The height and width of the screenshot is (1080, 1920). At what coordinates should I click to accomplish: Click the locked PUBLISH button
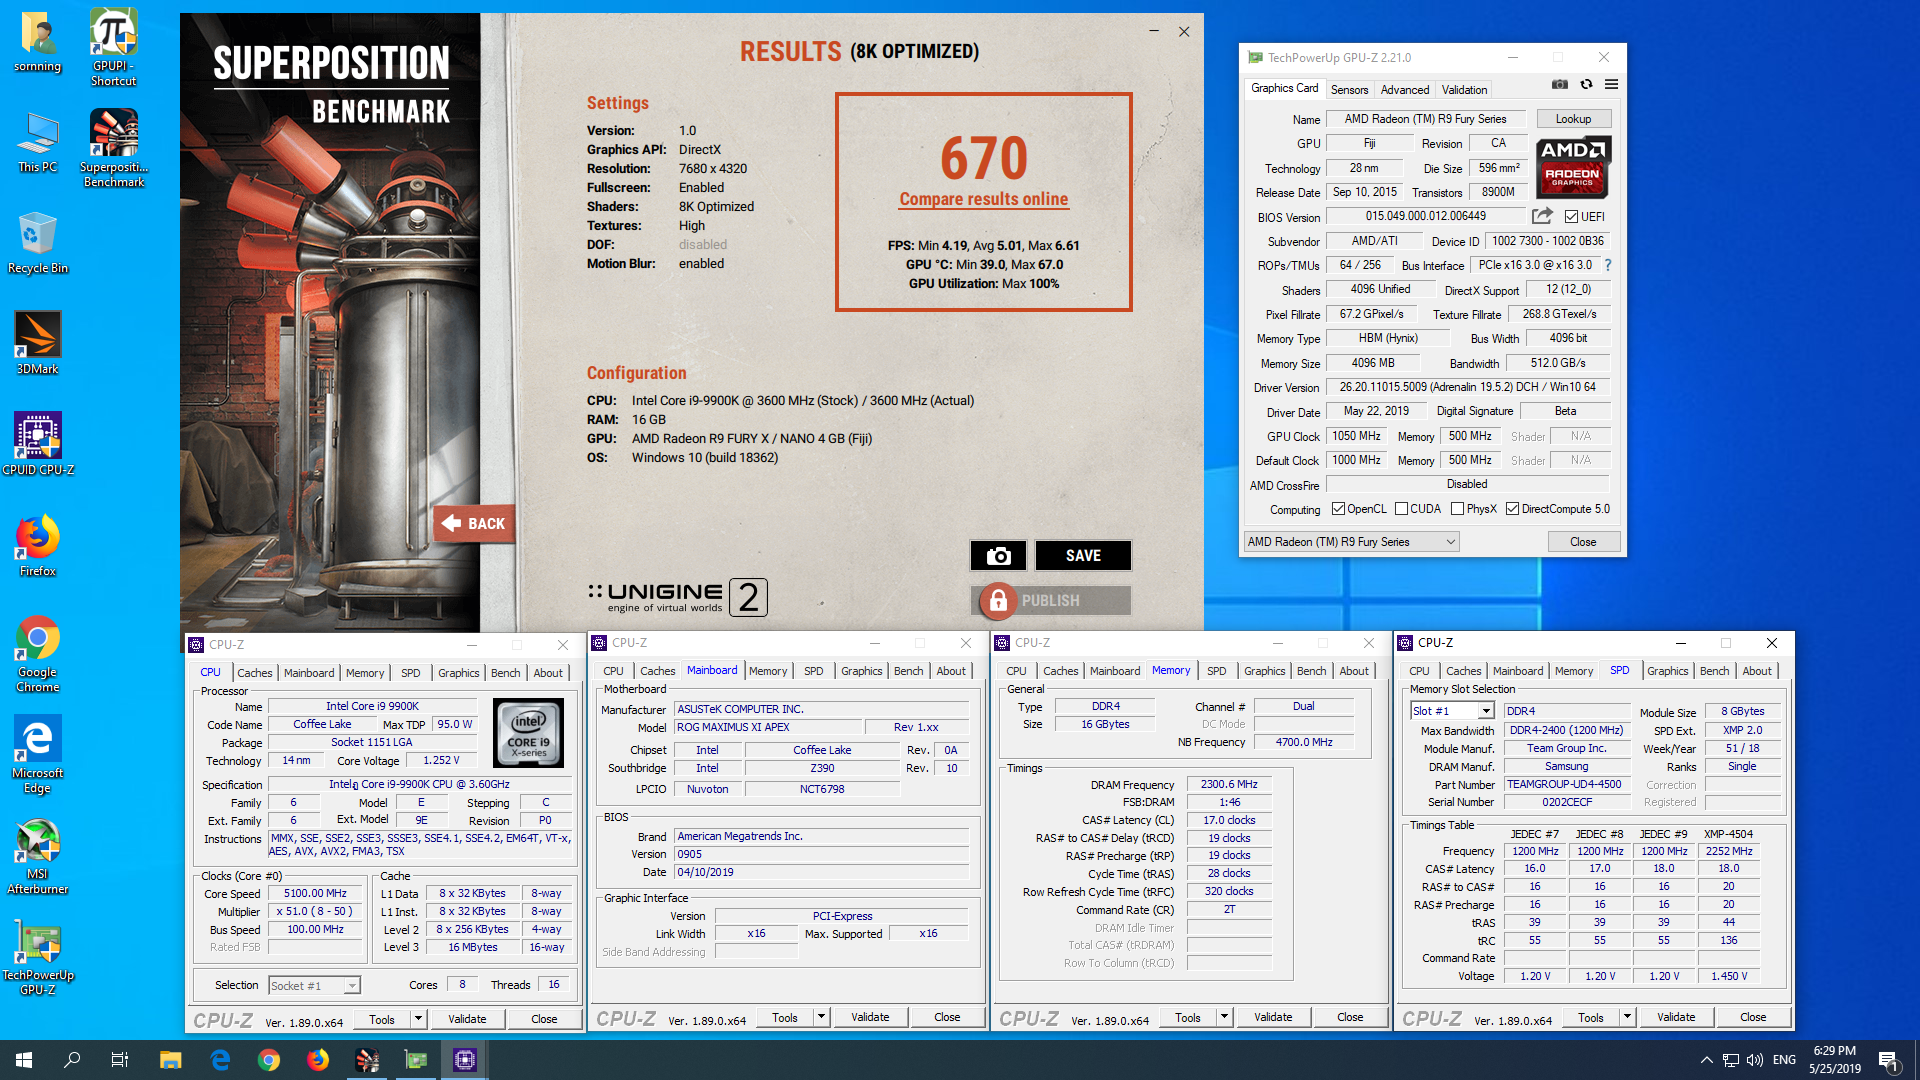1051,600
